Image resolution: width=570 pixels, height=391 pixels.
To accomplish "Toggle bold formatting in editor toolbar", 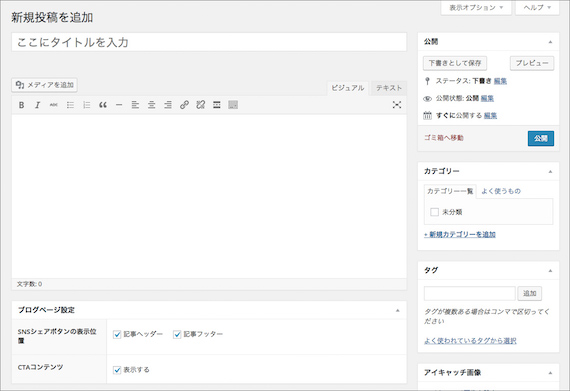I will (21, 105).
